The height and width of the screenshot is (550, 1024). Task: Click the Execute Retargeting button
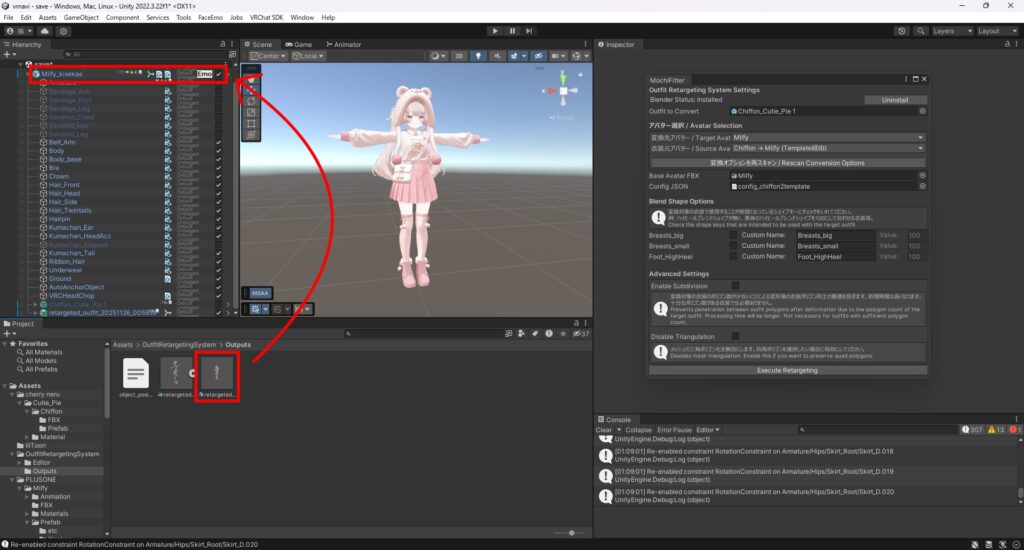click(789, 370)
